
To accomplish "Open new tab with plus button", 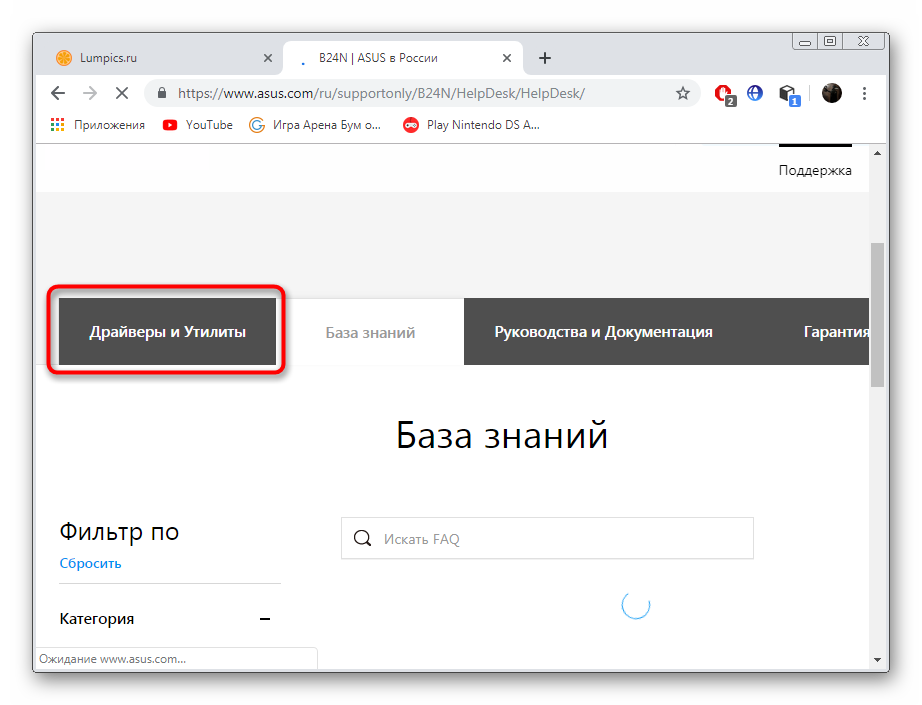I will (x=545, y=58).
